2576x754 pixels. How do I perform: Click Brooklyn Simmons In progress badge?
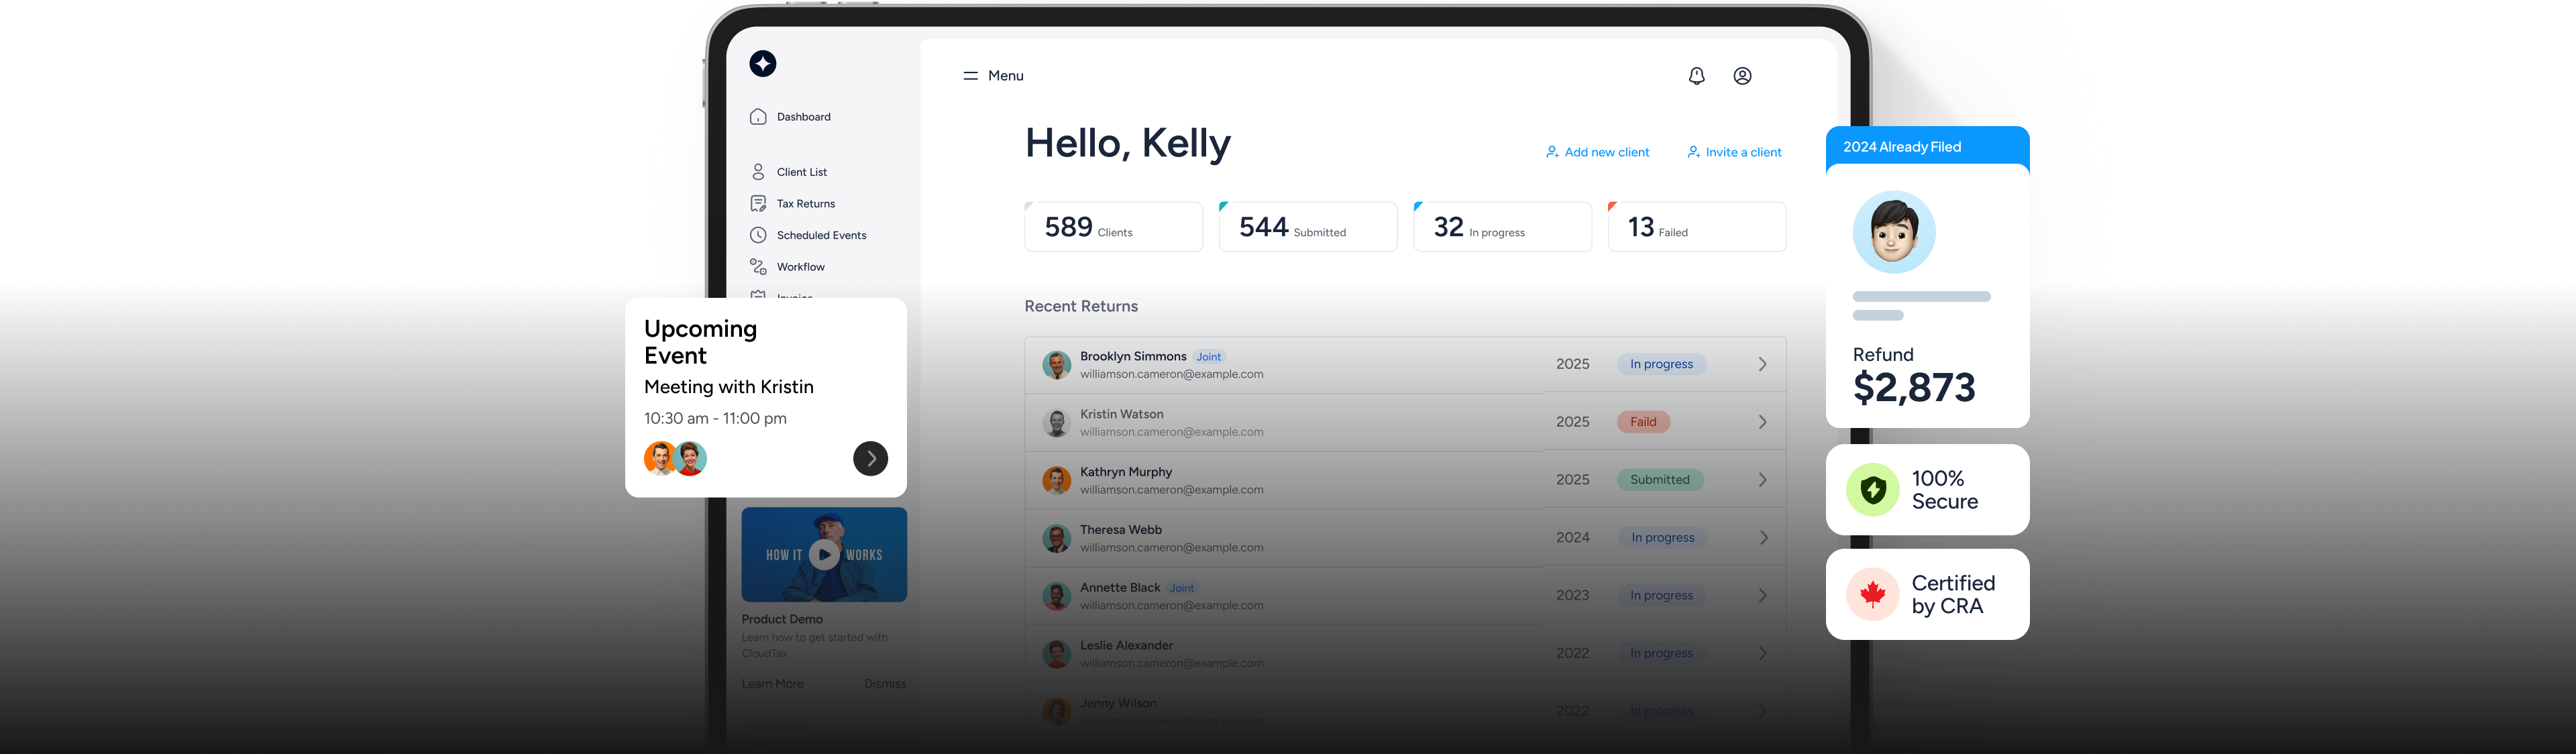click(1661, 365)
